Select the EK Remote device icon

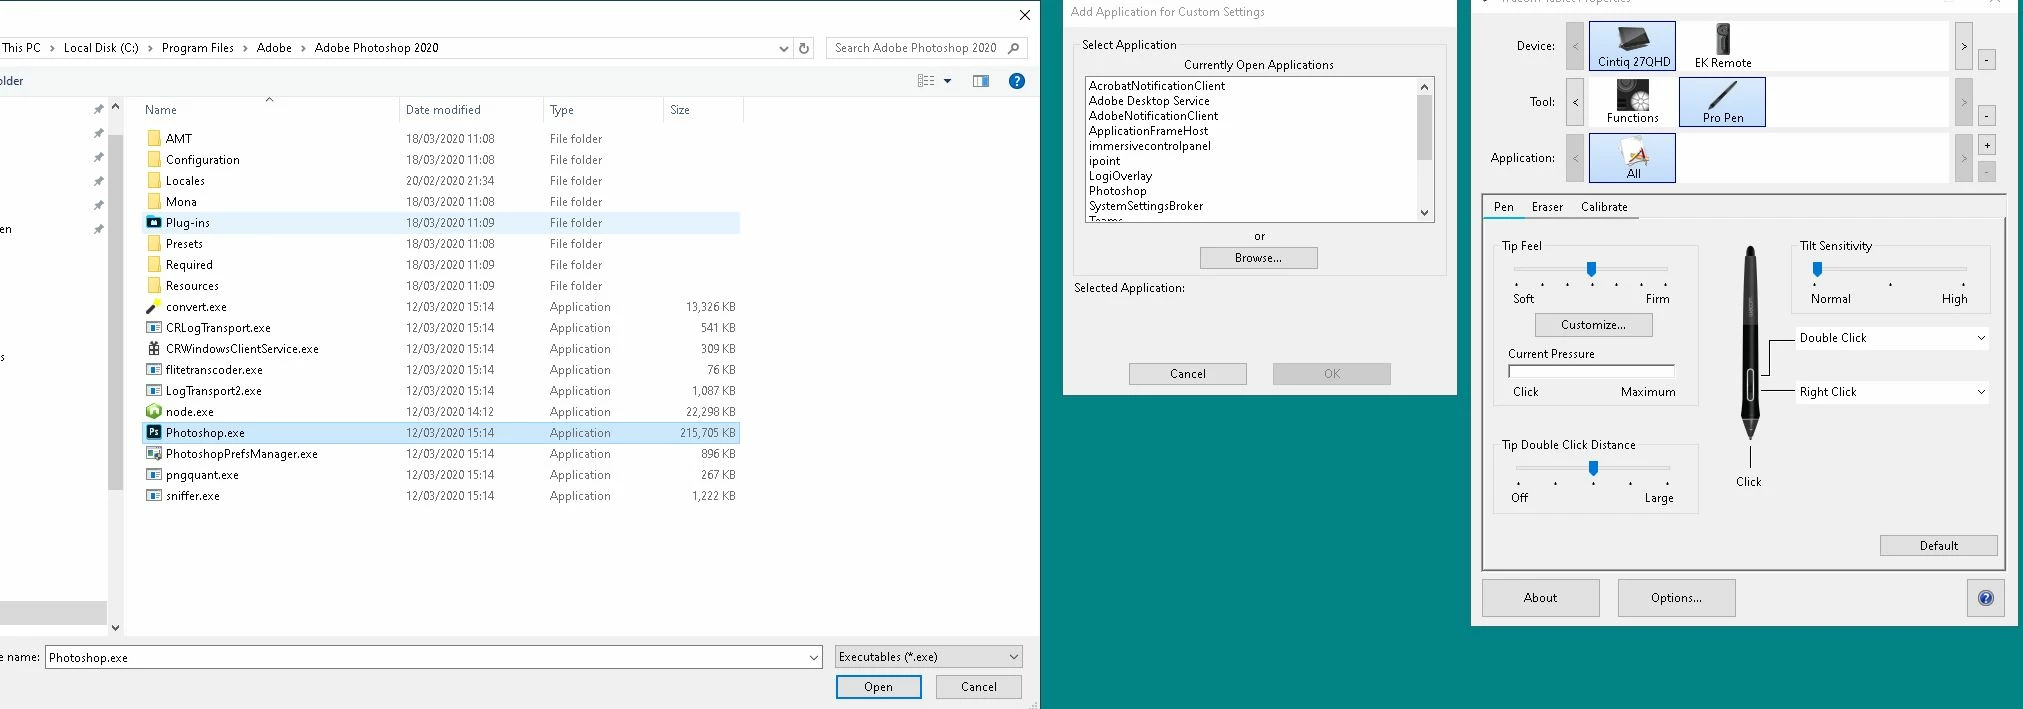coord(1722,46)
